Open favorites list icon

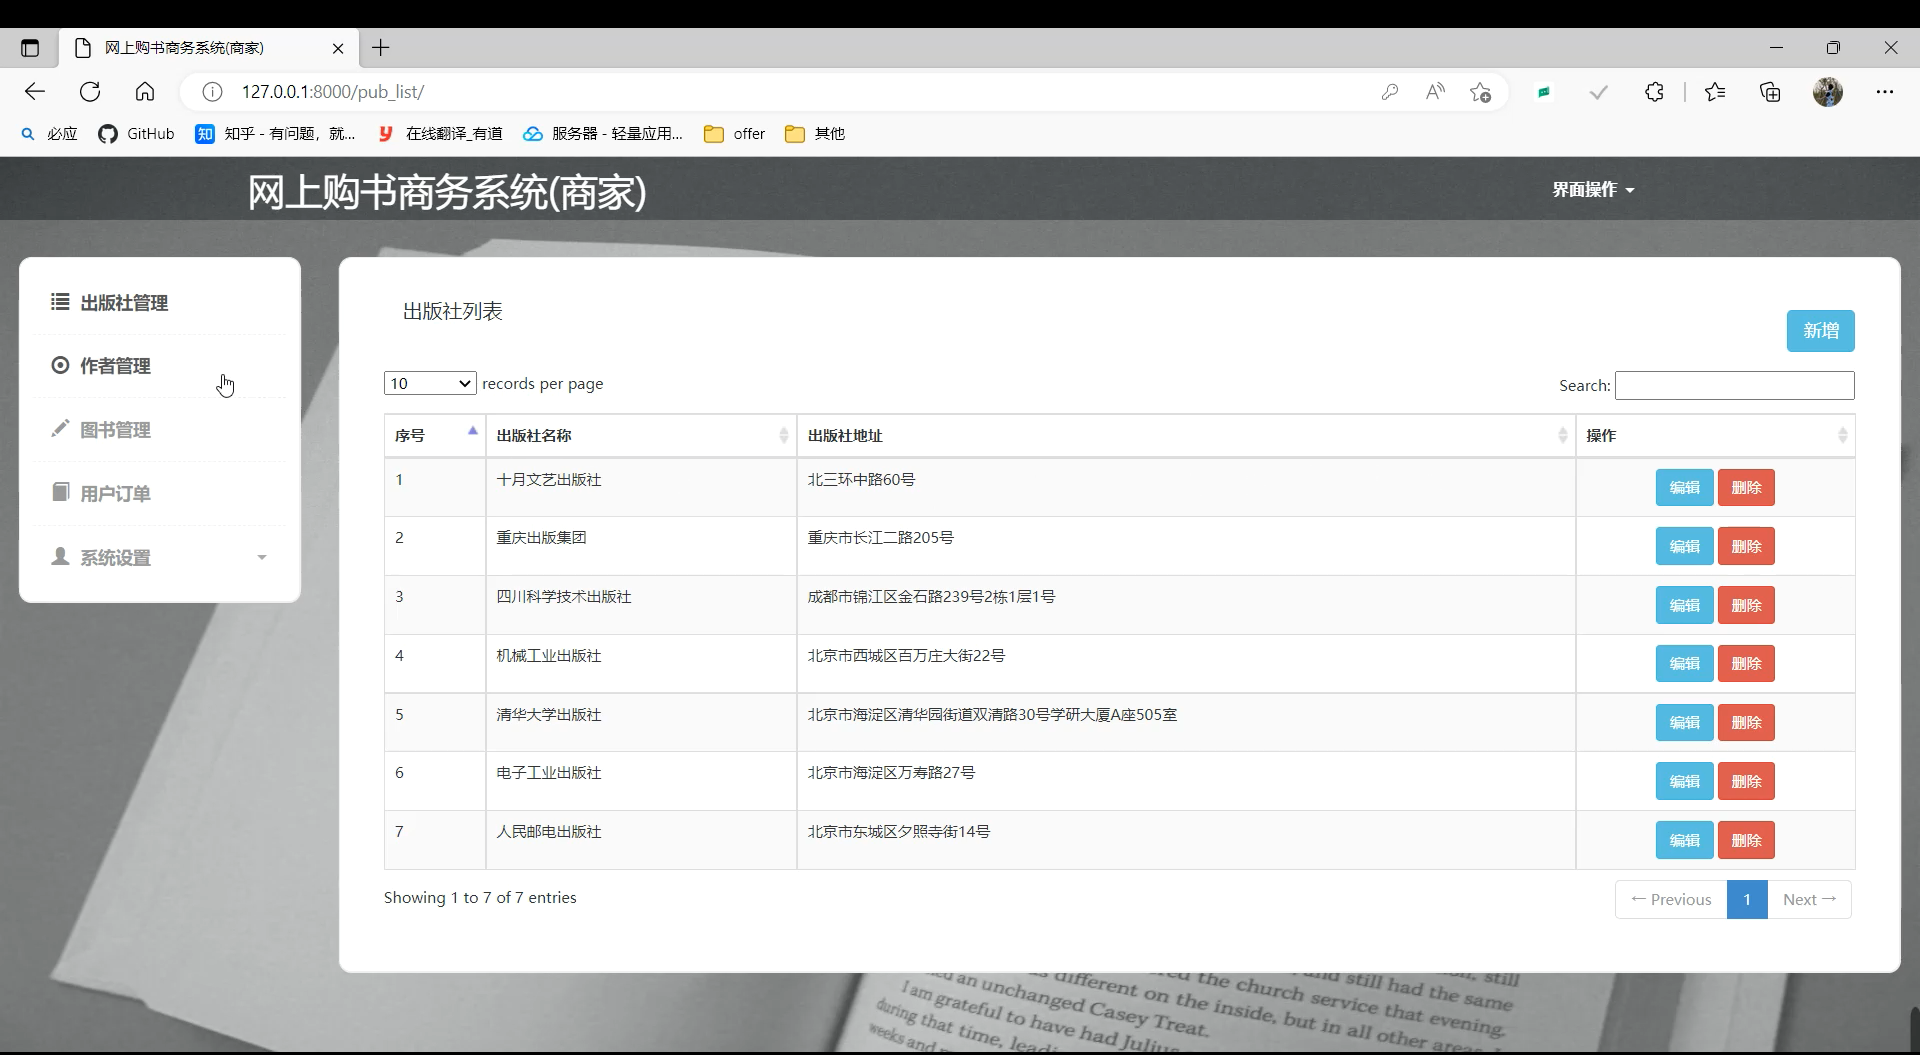1715,92
